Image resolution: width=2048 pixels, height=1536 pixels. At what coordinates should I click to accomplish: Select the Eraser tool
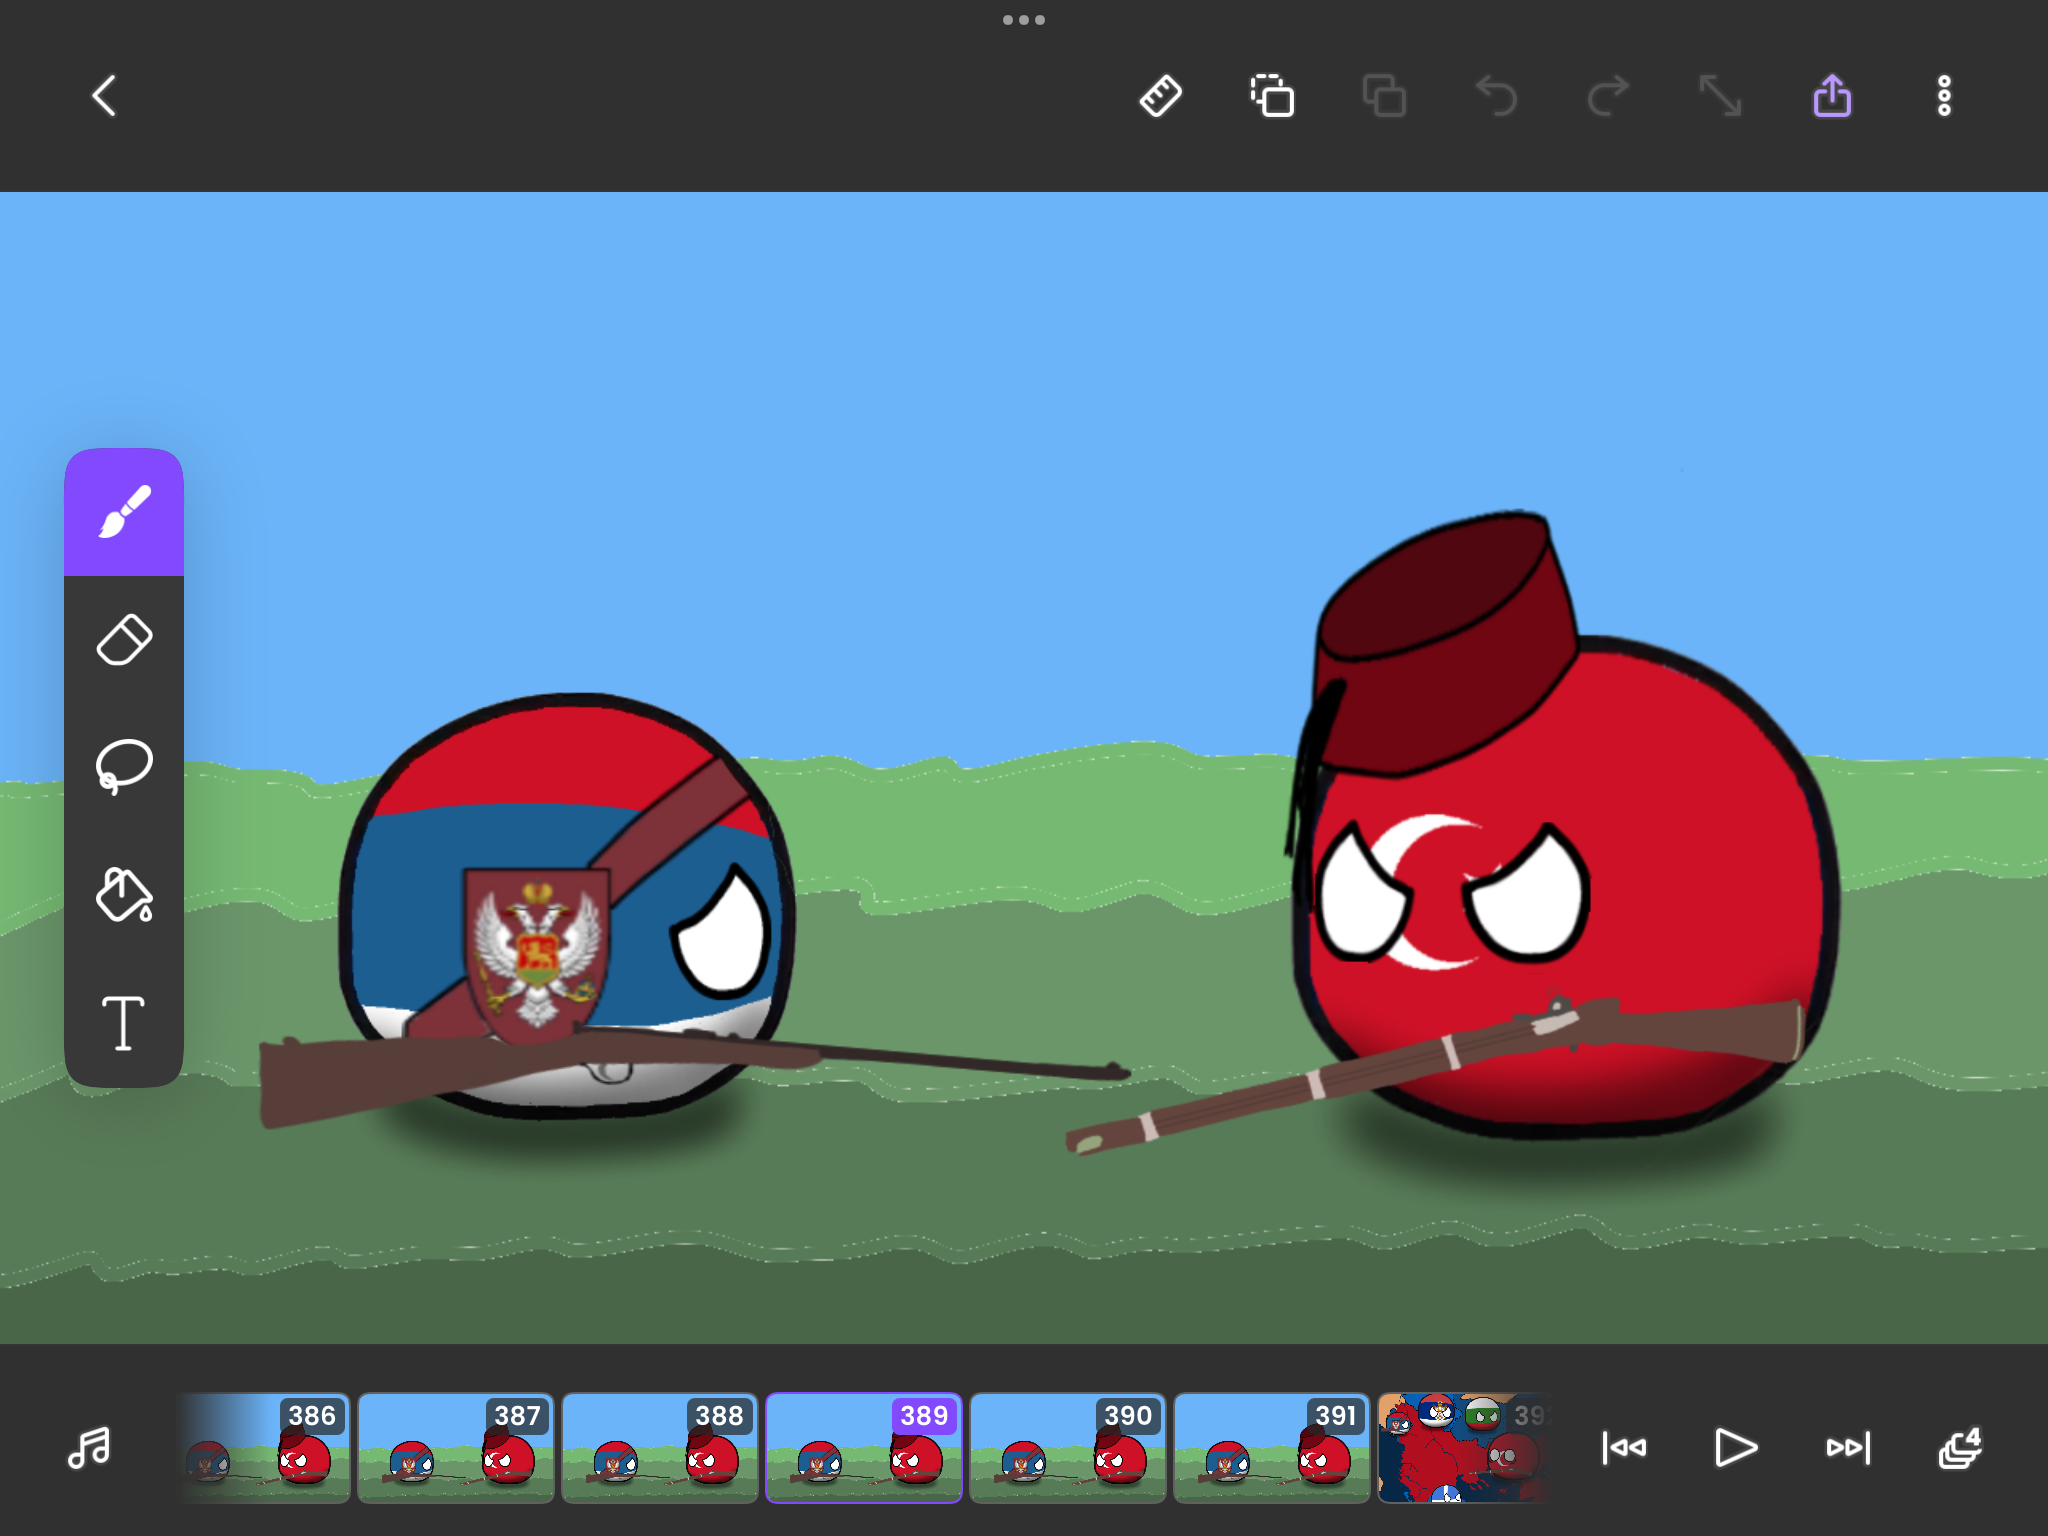(124, 640)
